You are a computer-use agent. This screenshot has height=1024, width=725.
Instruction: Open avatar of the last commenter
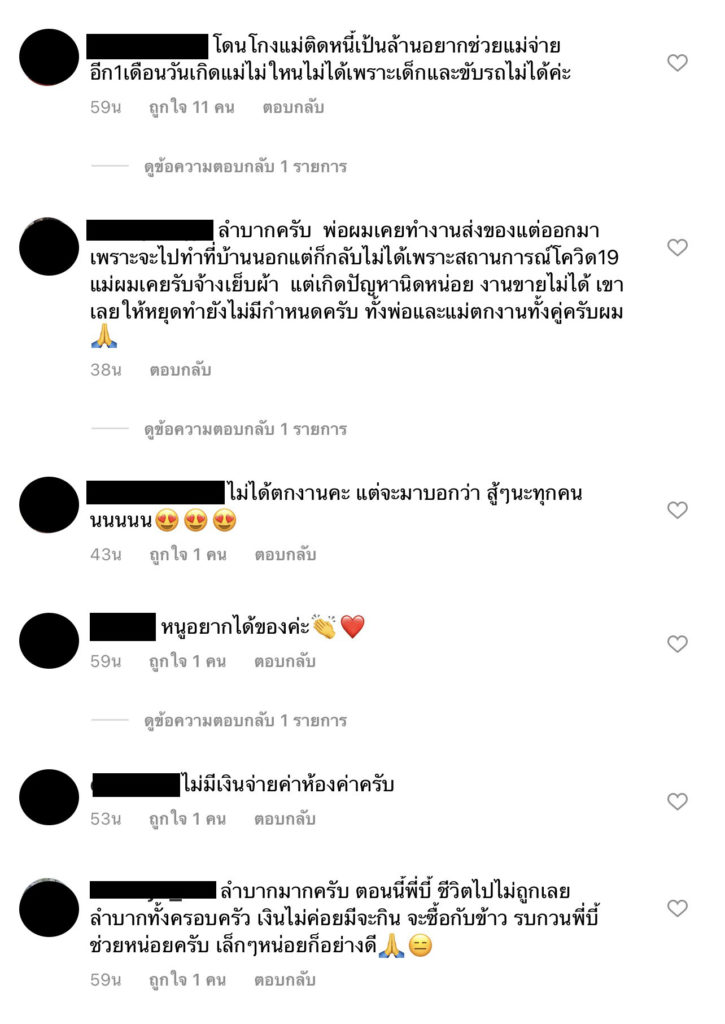point(49,908)
